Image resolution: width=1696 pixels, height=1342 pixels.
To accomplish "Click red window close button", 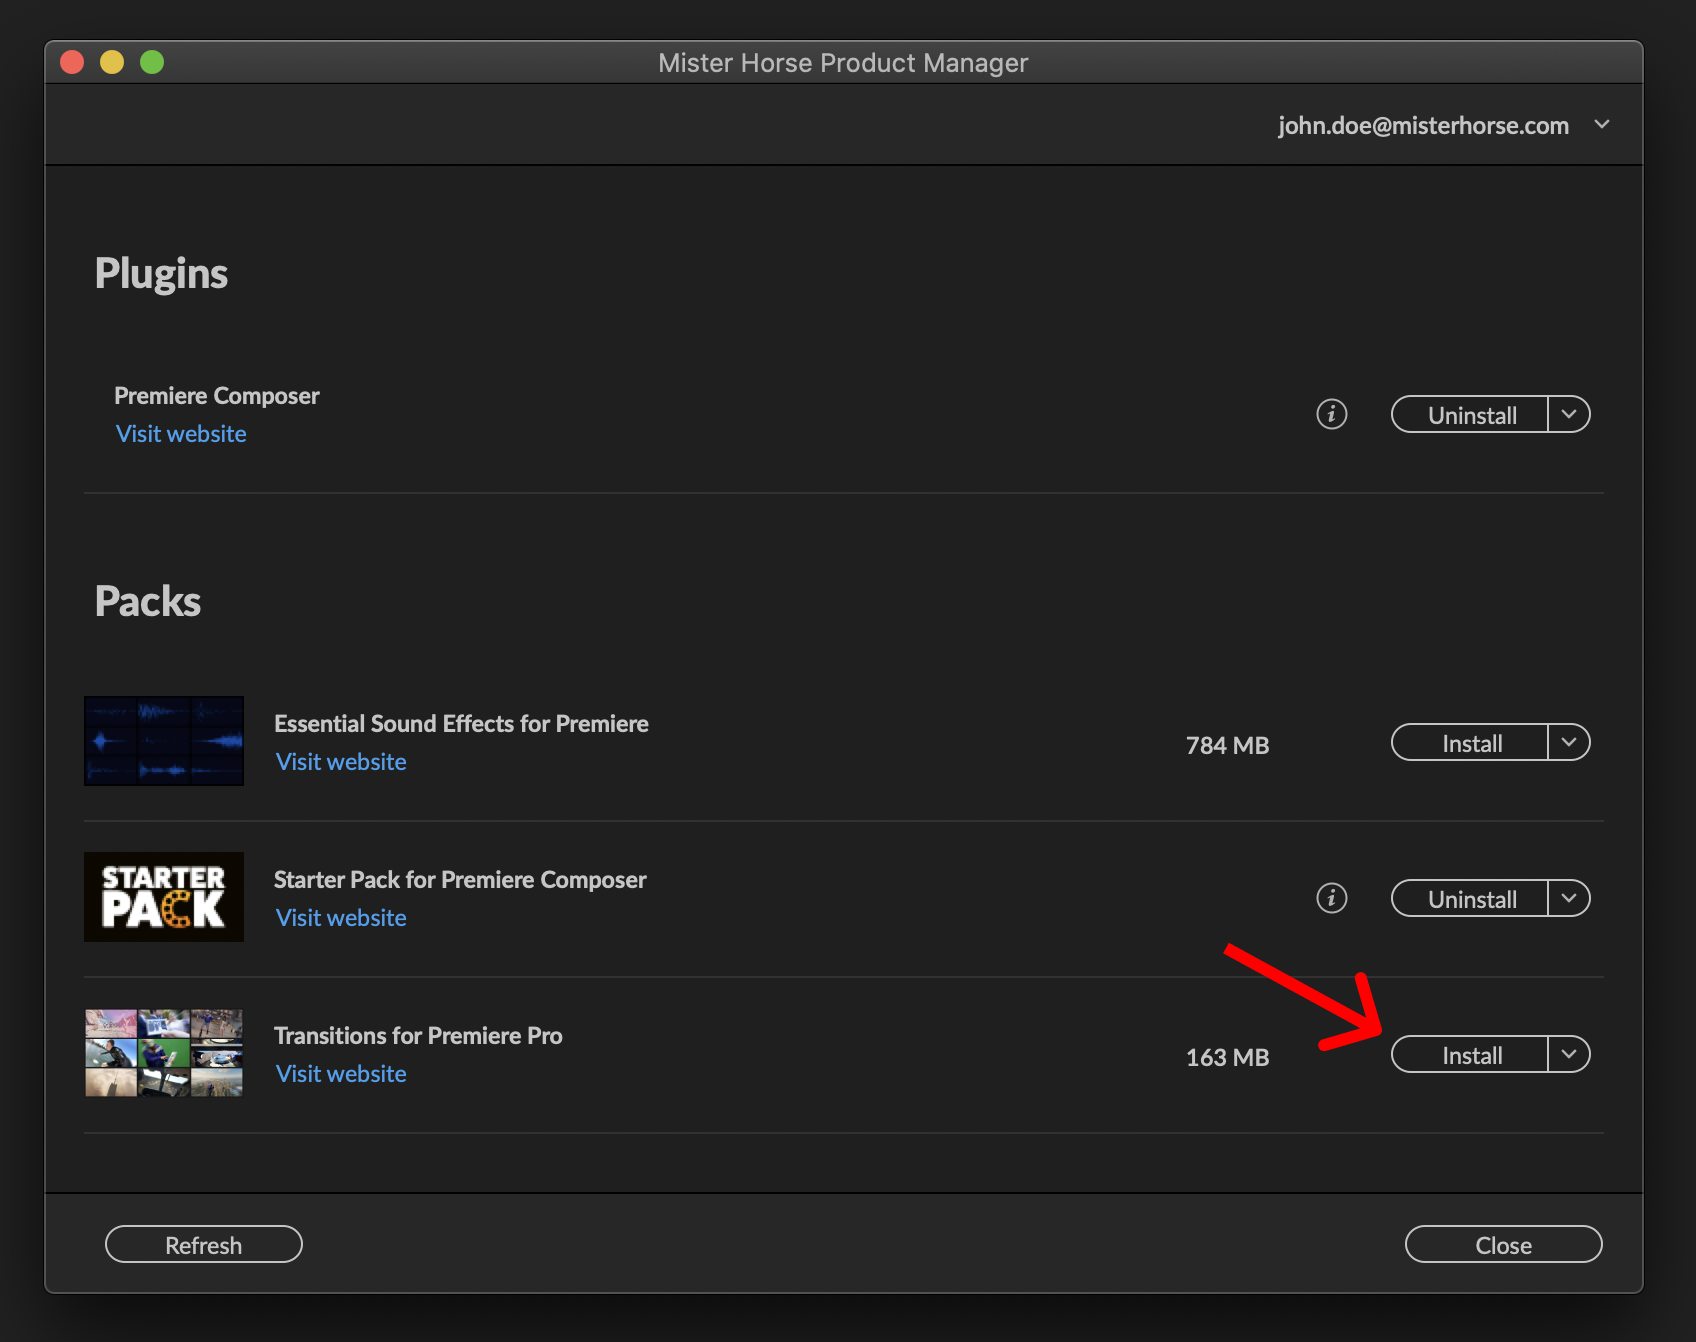I will pyautogui.click(x=72, y=62).
